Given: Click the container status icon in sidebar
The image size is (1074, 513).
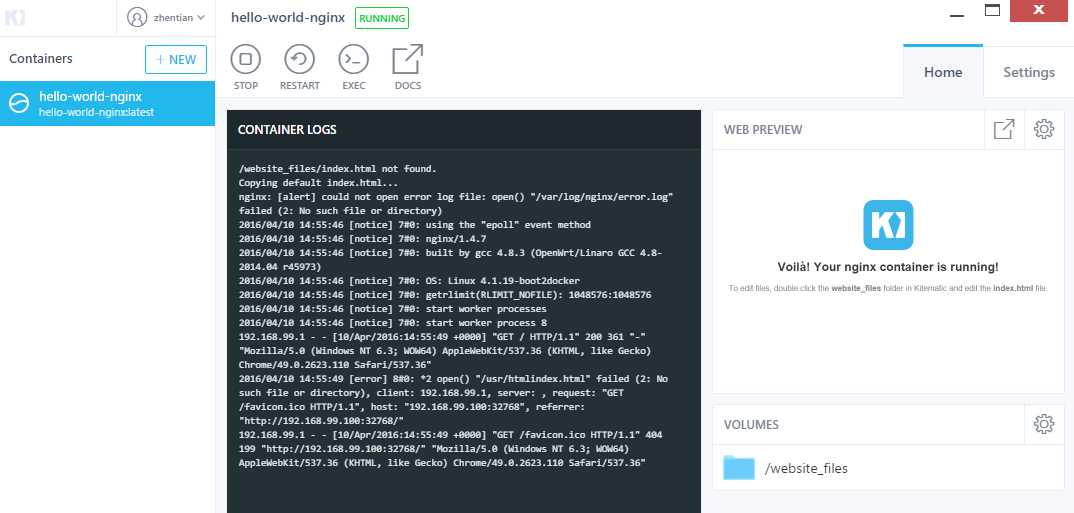Looking at the screenshot, I should click(x=18, y=103).
